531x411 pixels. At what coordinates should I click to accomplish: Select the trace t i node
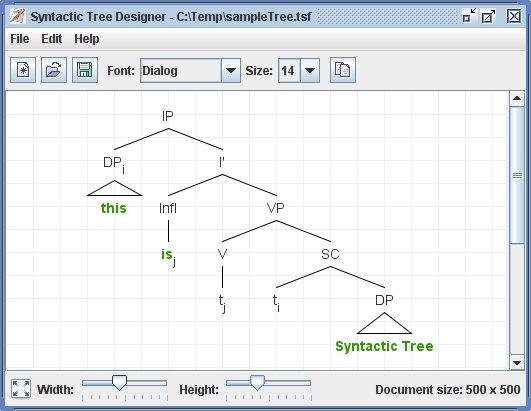point(276,302)
